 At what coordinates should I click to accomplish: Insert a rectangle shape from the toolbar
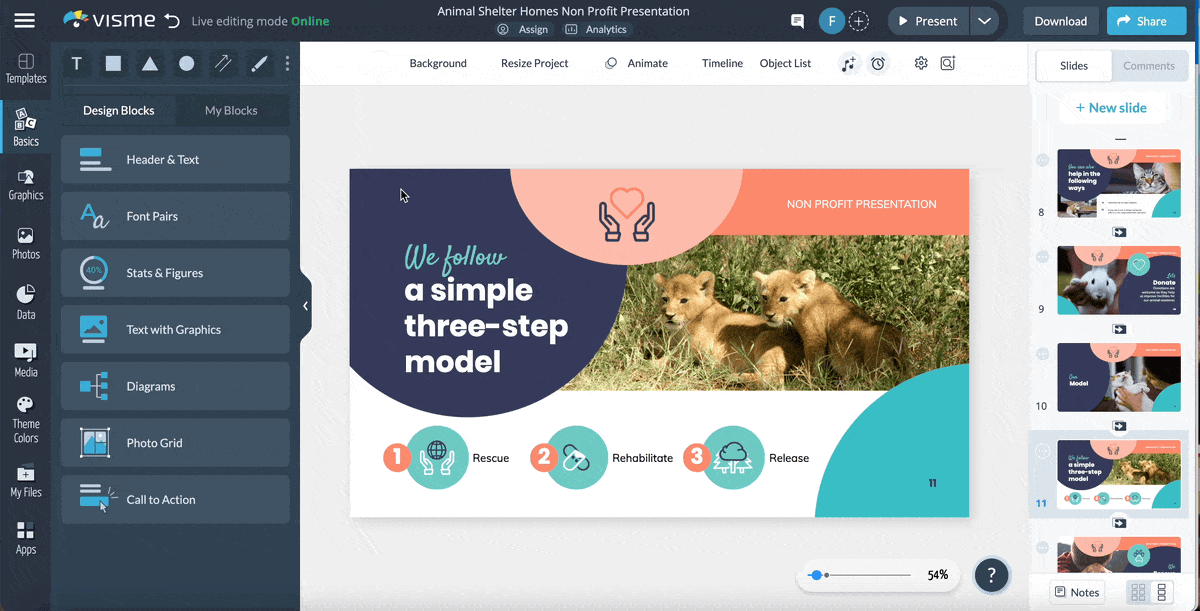[113, 63]
